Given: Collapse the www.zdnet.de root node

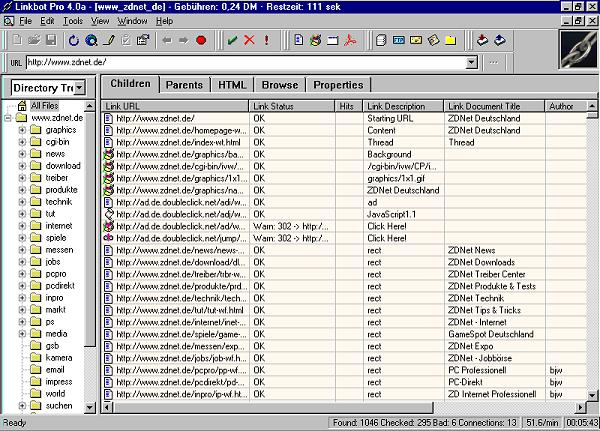Looking at the screenshot, I should pos(8,118).
